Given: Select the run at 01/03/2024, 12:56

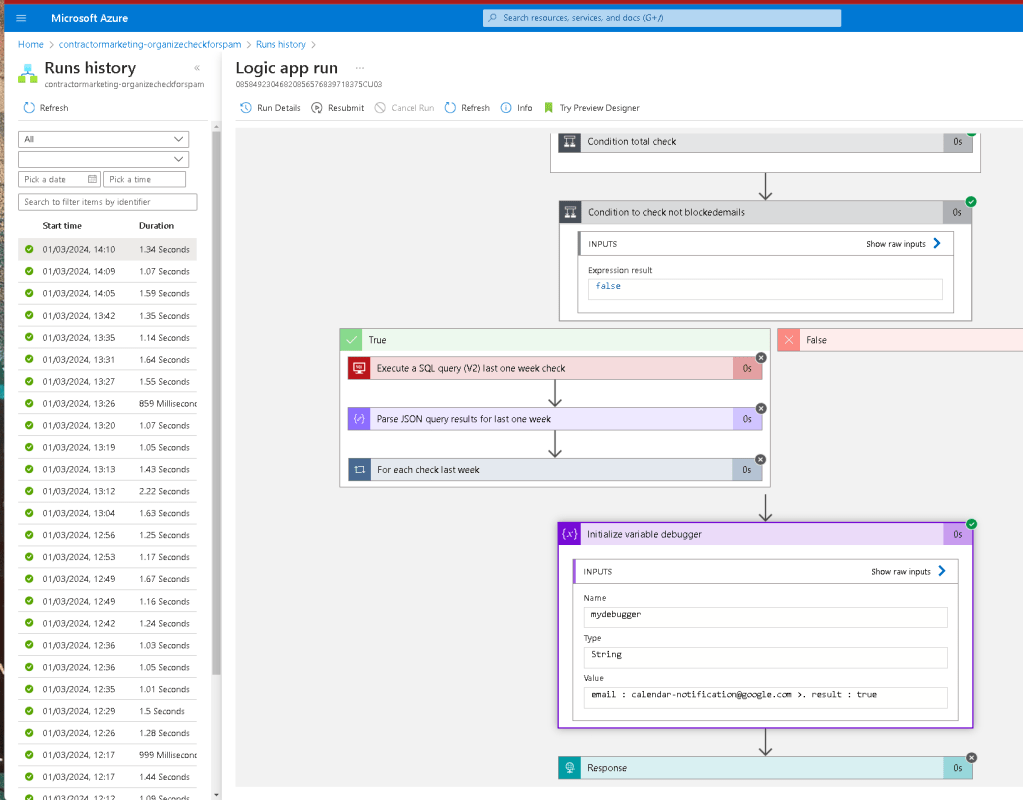Looking at the screenshot, I should (x=108, y=535).
